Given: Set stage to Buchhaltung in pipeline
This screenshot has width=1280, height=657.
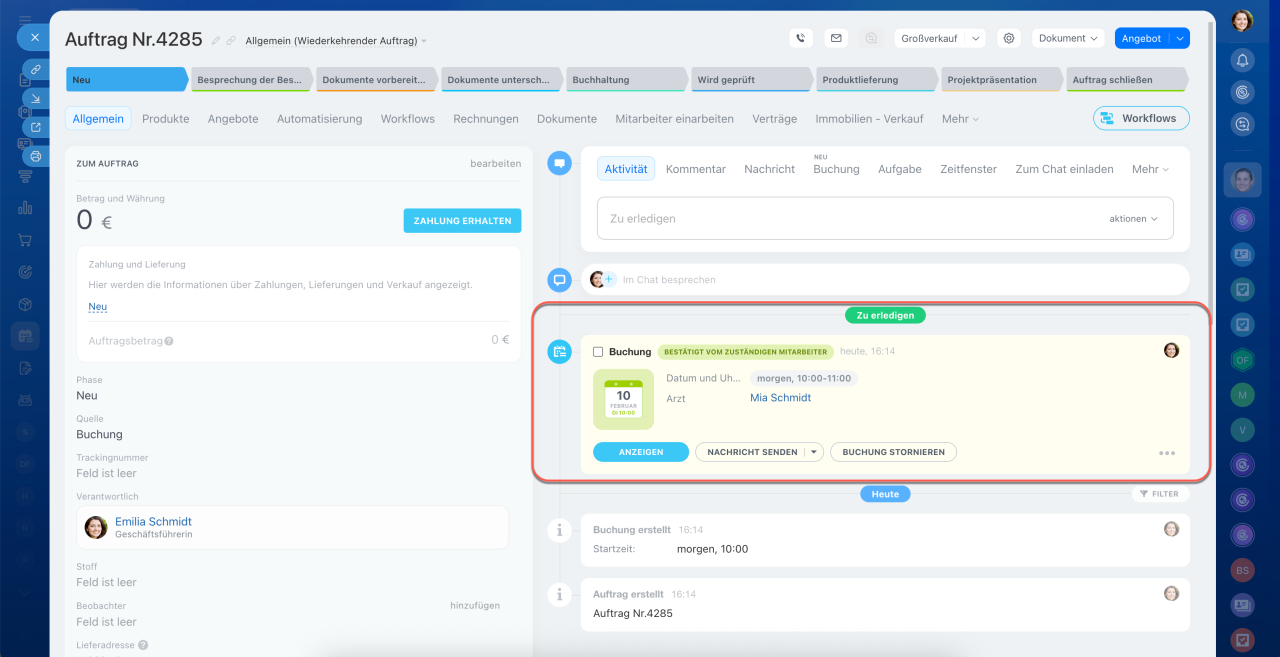Looking at the screenshot, I should 625,80.
